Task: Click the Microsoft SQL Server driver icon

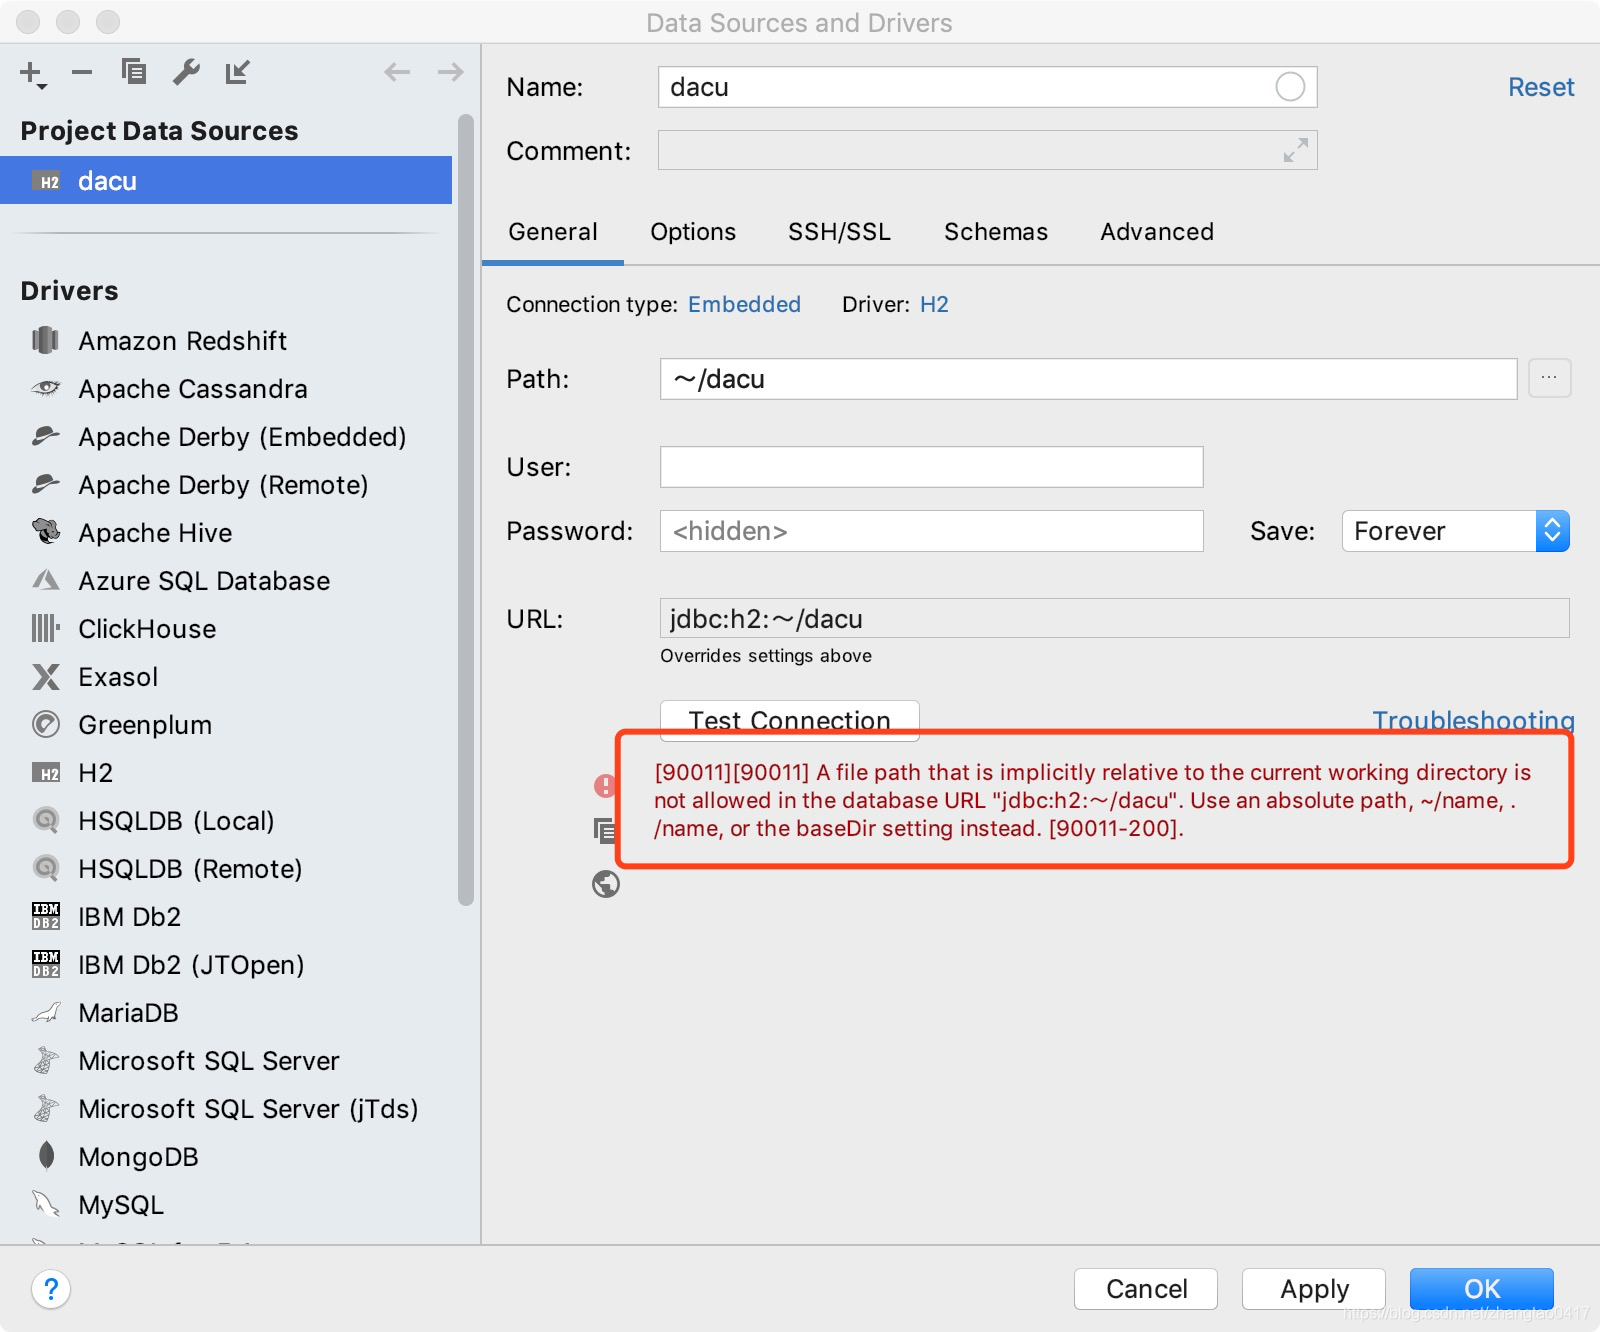Action: click(46, 1060)
